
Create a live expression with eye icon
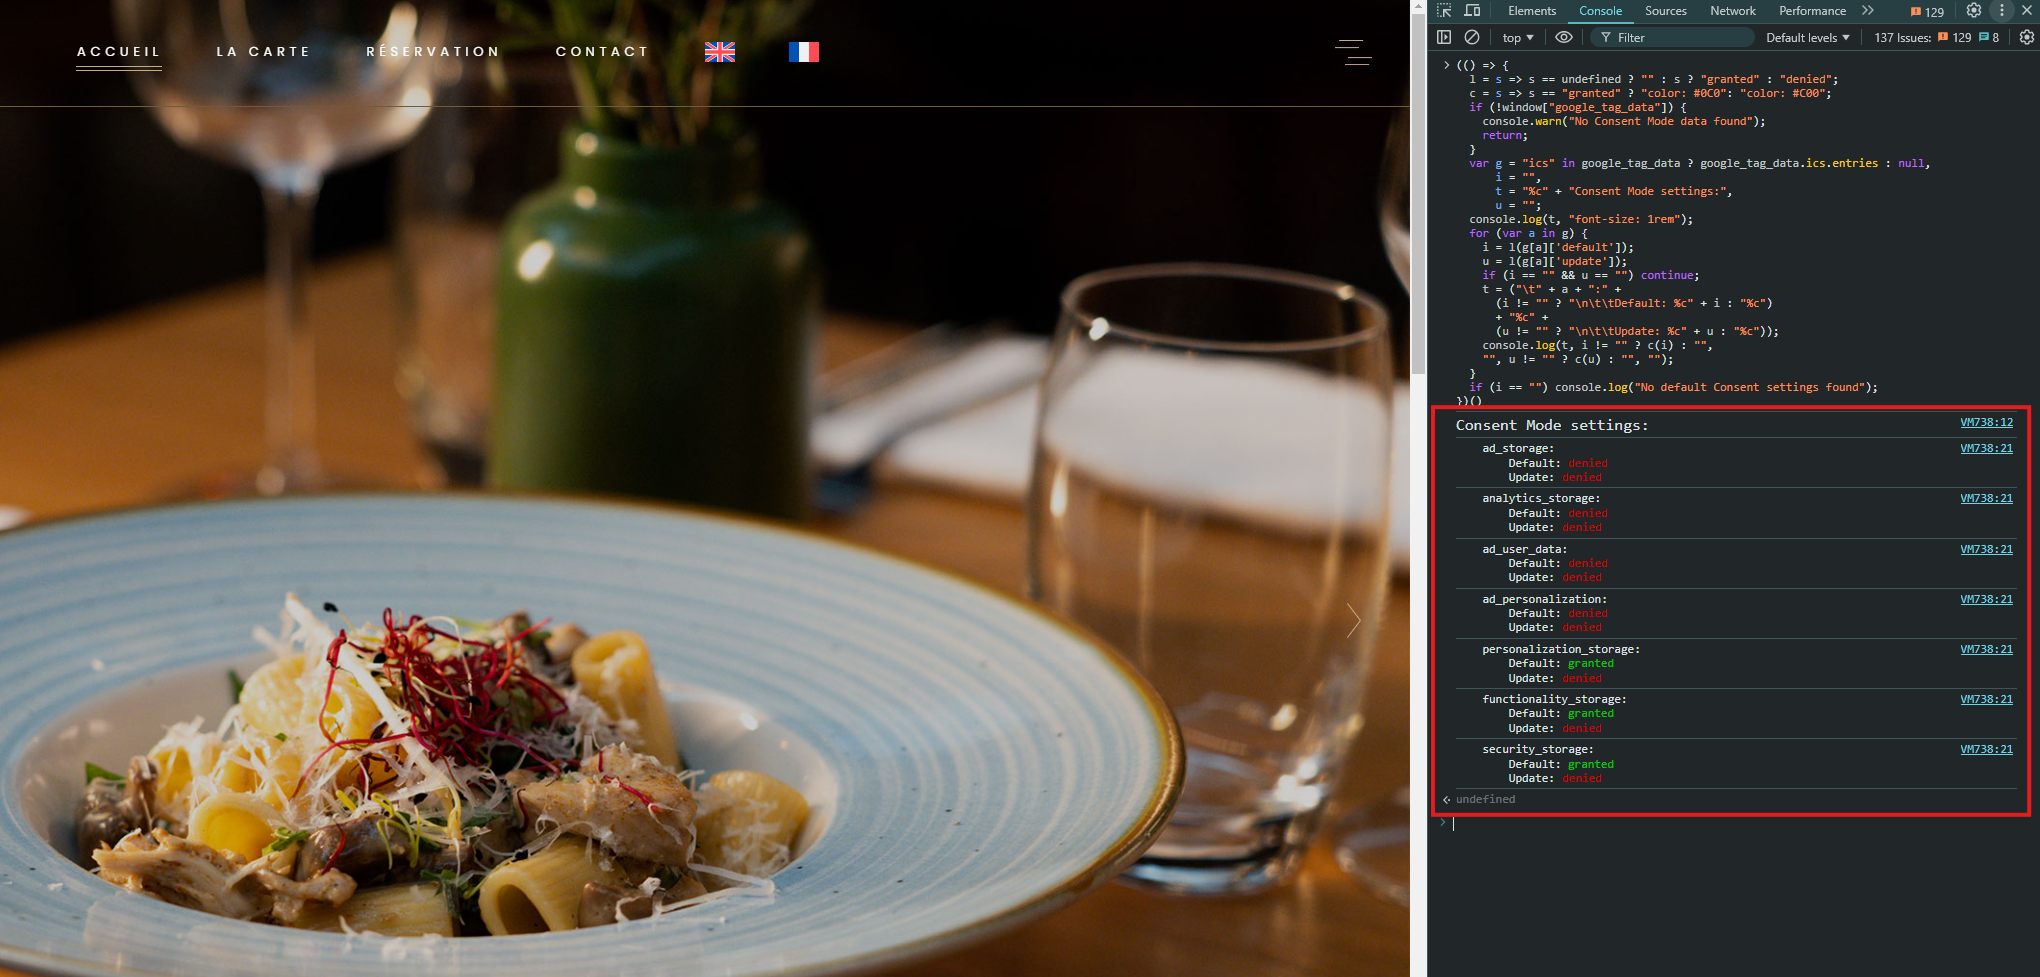pos(1564,37)
